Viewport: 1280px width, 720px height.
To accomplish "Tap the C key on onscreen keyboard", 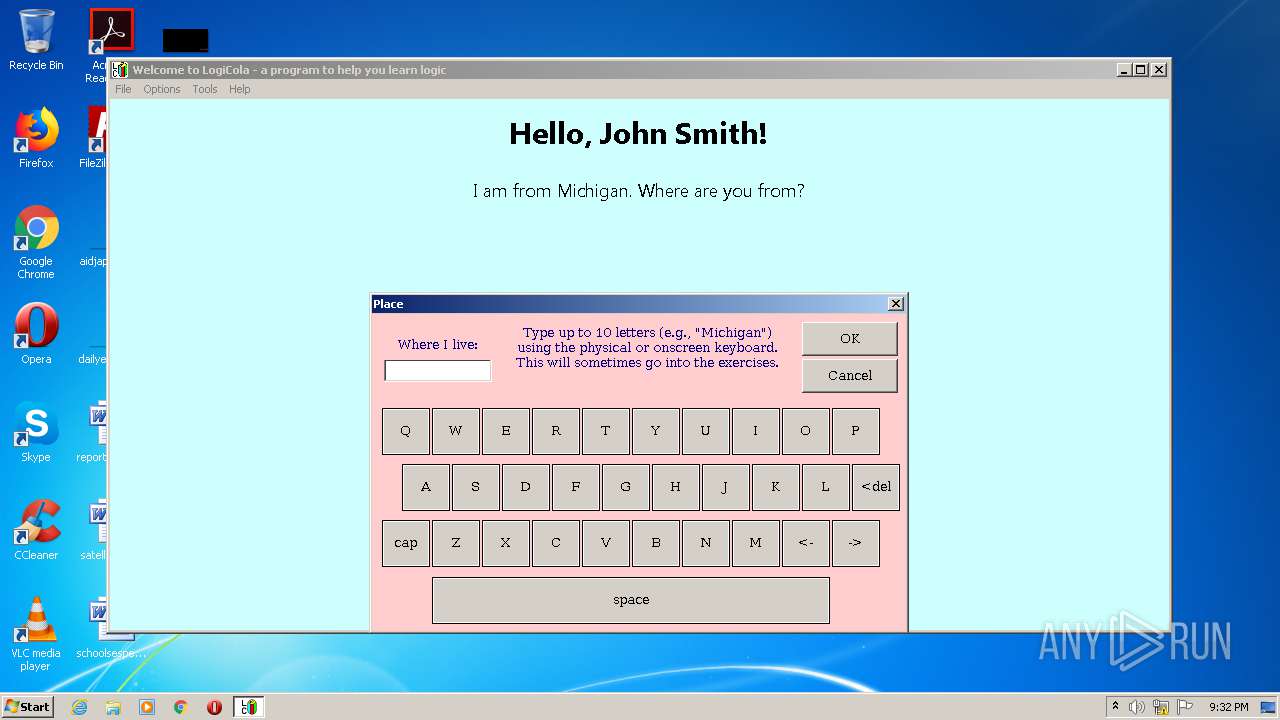I will pos(556,543).
